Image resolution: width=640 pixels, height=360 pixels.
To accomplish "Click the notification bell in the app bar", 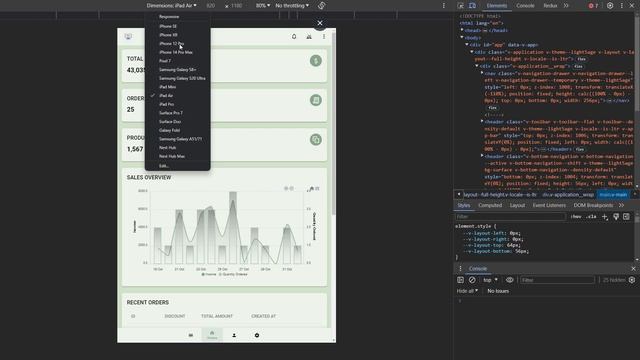I will tap(294, 37).
